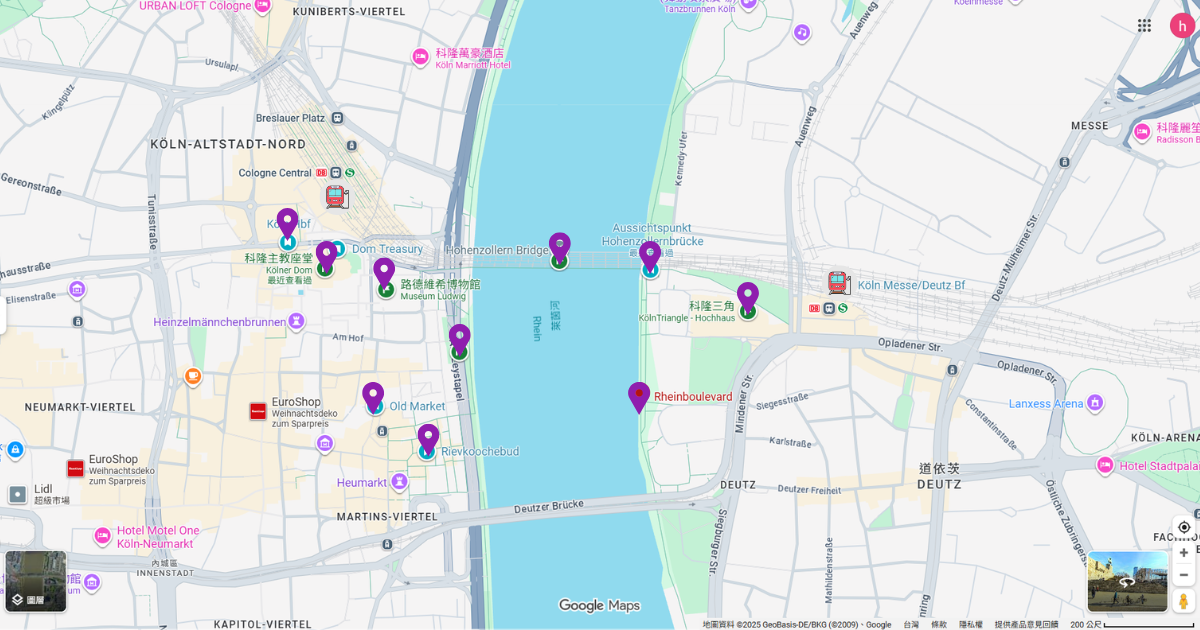This screenshot has height=630, width=1200.
Task: Select the Museum Ludwig purple pin
Action: [385, 268]
